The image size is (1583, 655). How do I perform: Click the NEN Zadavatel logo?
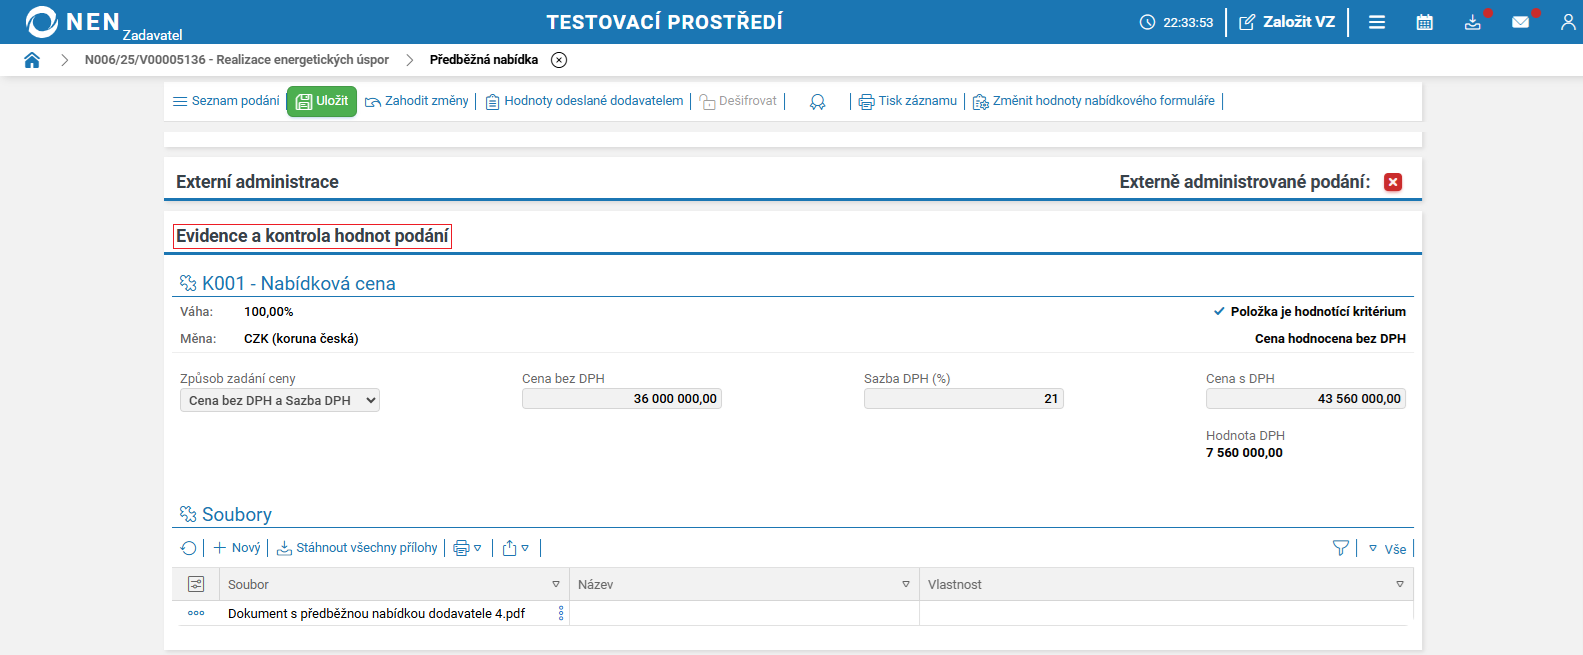click(x=103, y=22)
